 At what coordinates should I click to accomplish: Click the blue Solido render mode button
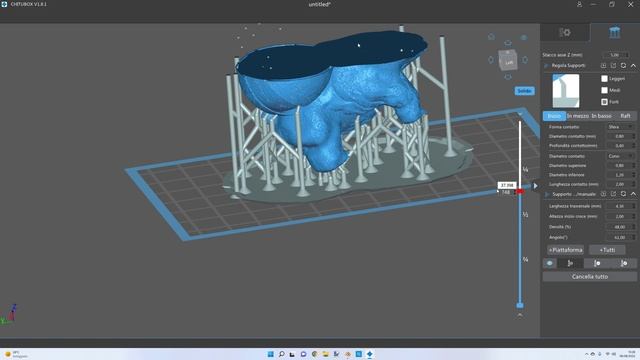(524, 91)
